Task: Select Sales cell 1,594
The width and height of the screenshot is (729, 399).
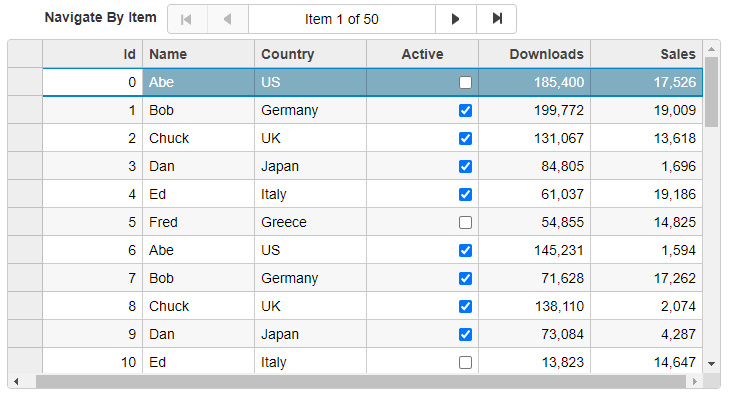Action: click(647, 250)
